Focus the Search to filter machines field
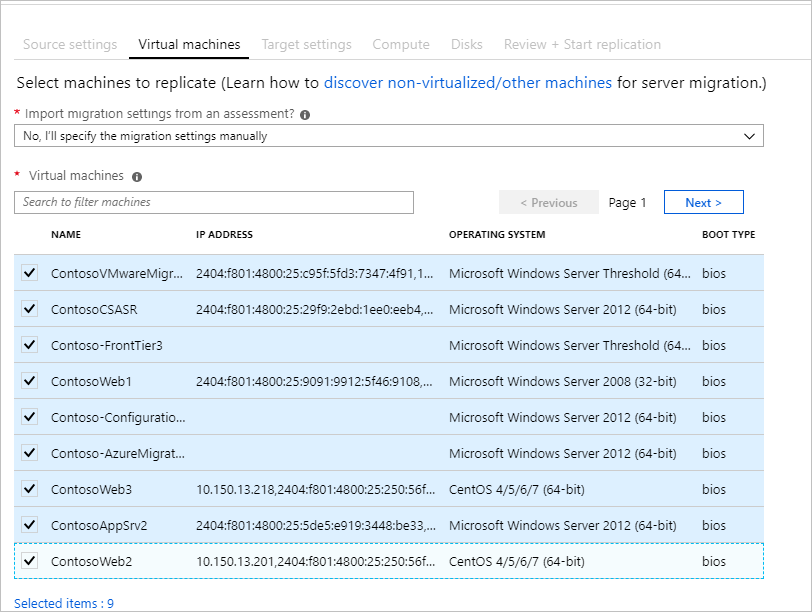Image resolution: width=812 pixels, height=612 pixels. [x=214, y=202]
